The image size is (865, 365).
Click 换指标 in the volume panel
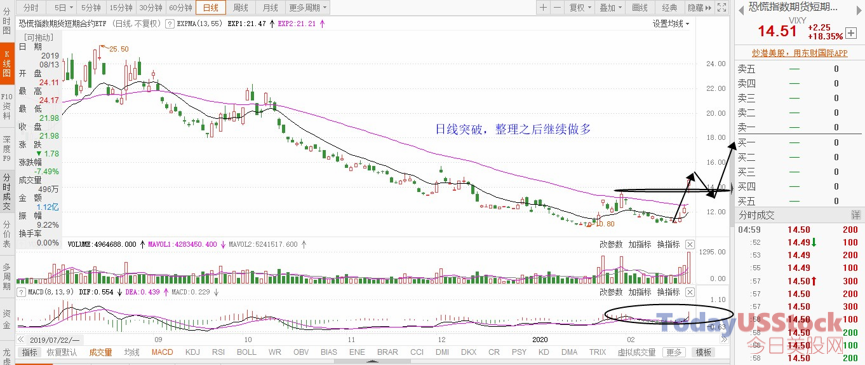pos(668,244)
